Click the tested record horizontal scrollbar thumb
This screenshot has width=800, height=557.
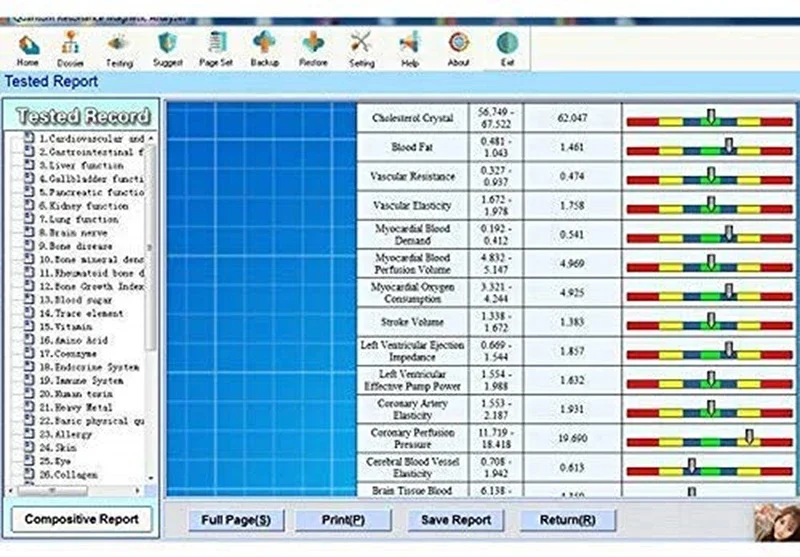coord(52,491)
